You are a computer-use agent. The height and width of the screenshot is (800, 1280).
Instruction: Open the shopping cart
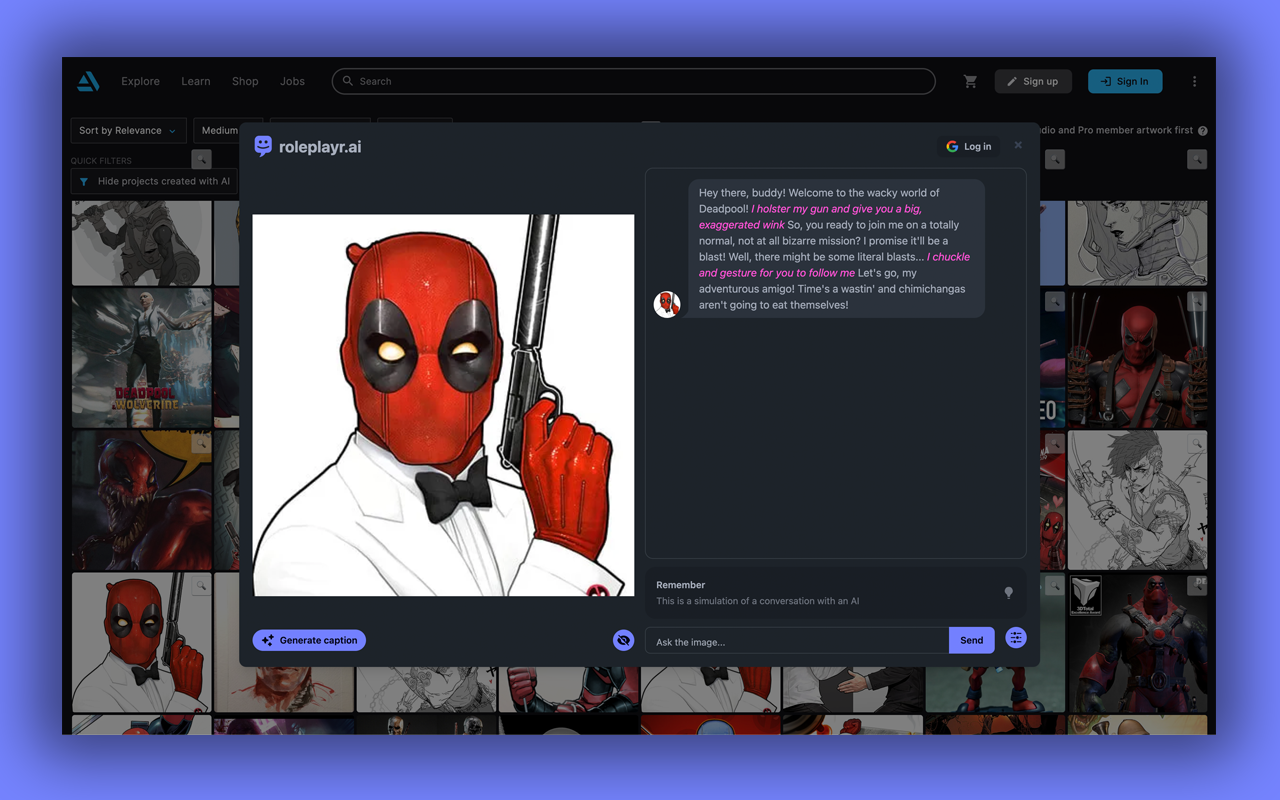969,81
